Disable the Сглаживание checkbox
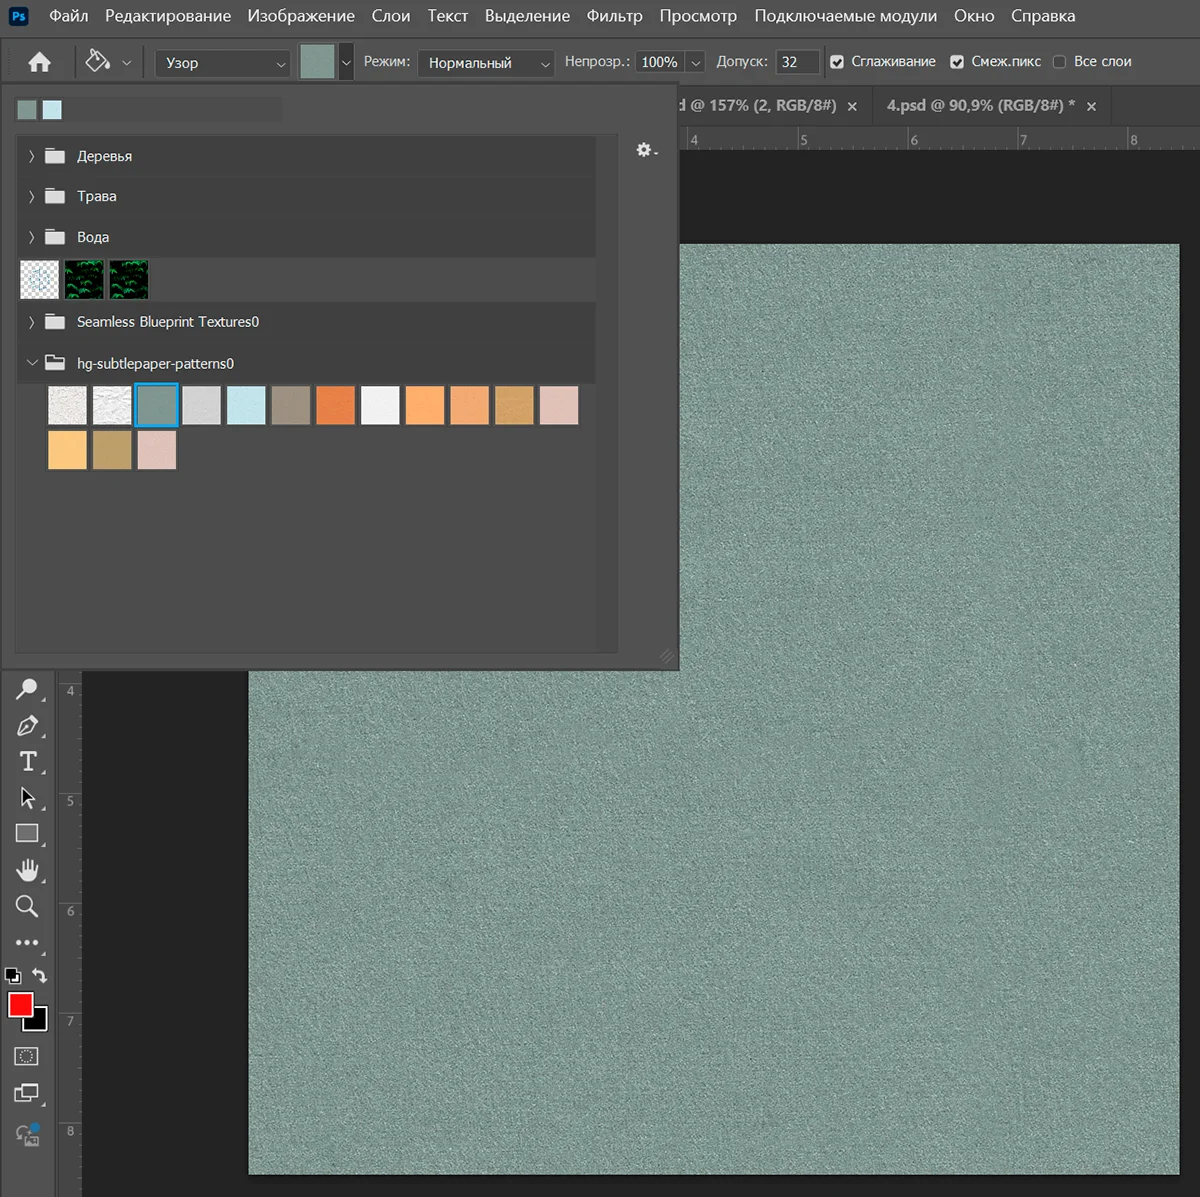This screenshot has width=1200, height=1197. (x=837, y=62)
